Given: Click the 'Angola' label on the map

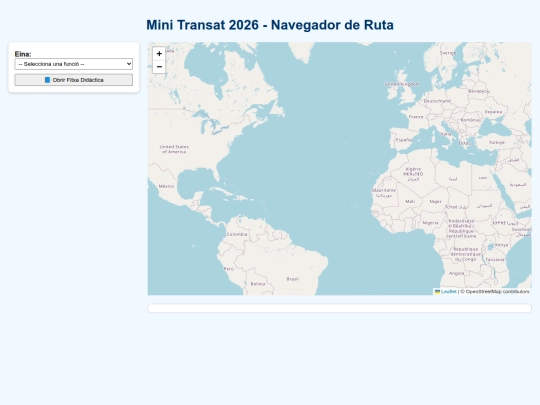Looking at the screenshot, I should click(456, 273).
